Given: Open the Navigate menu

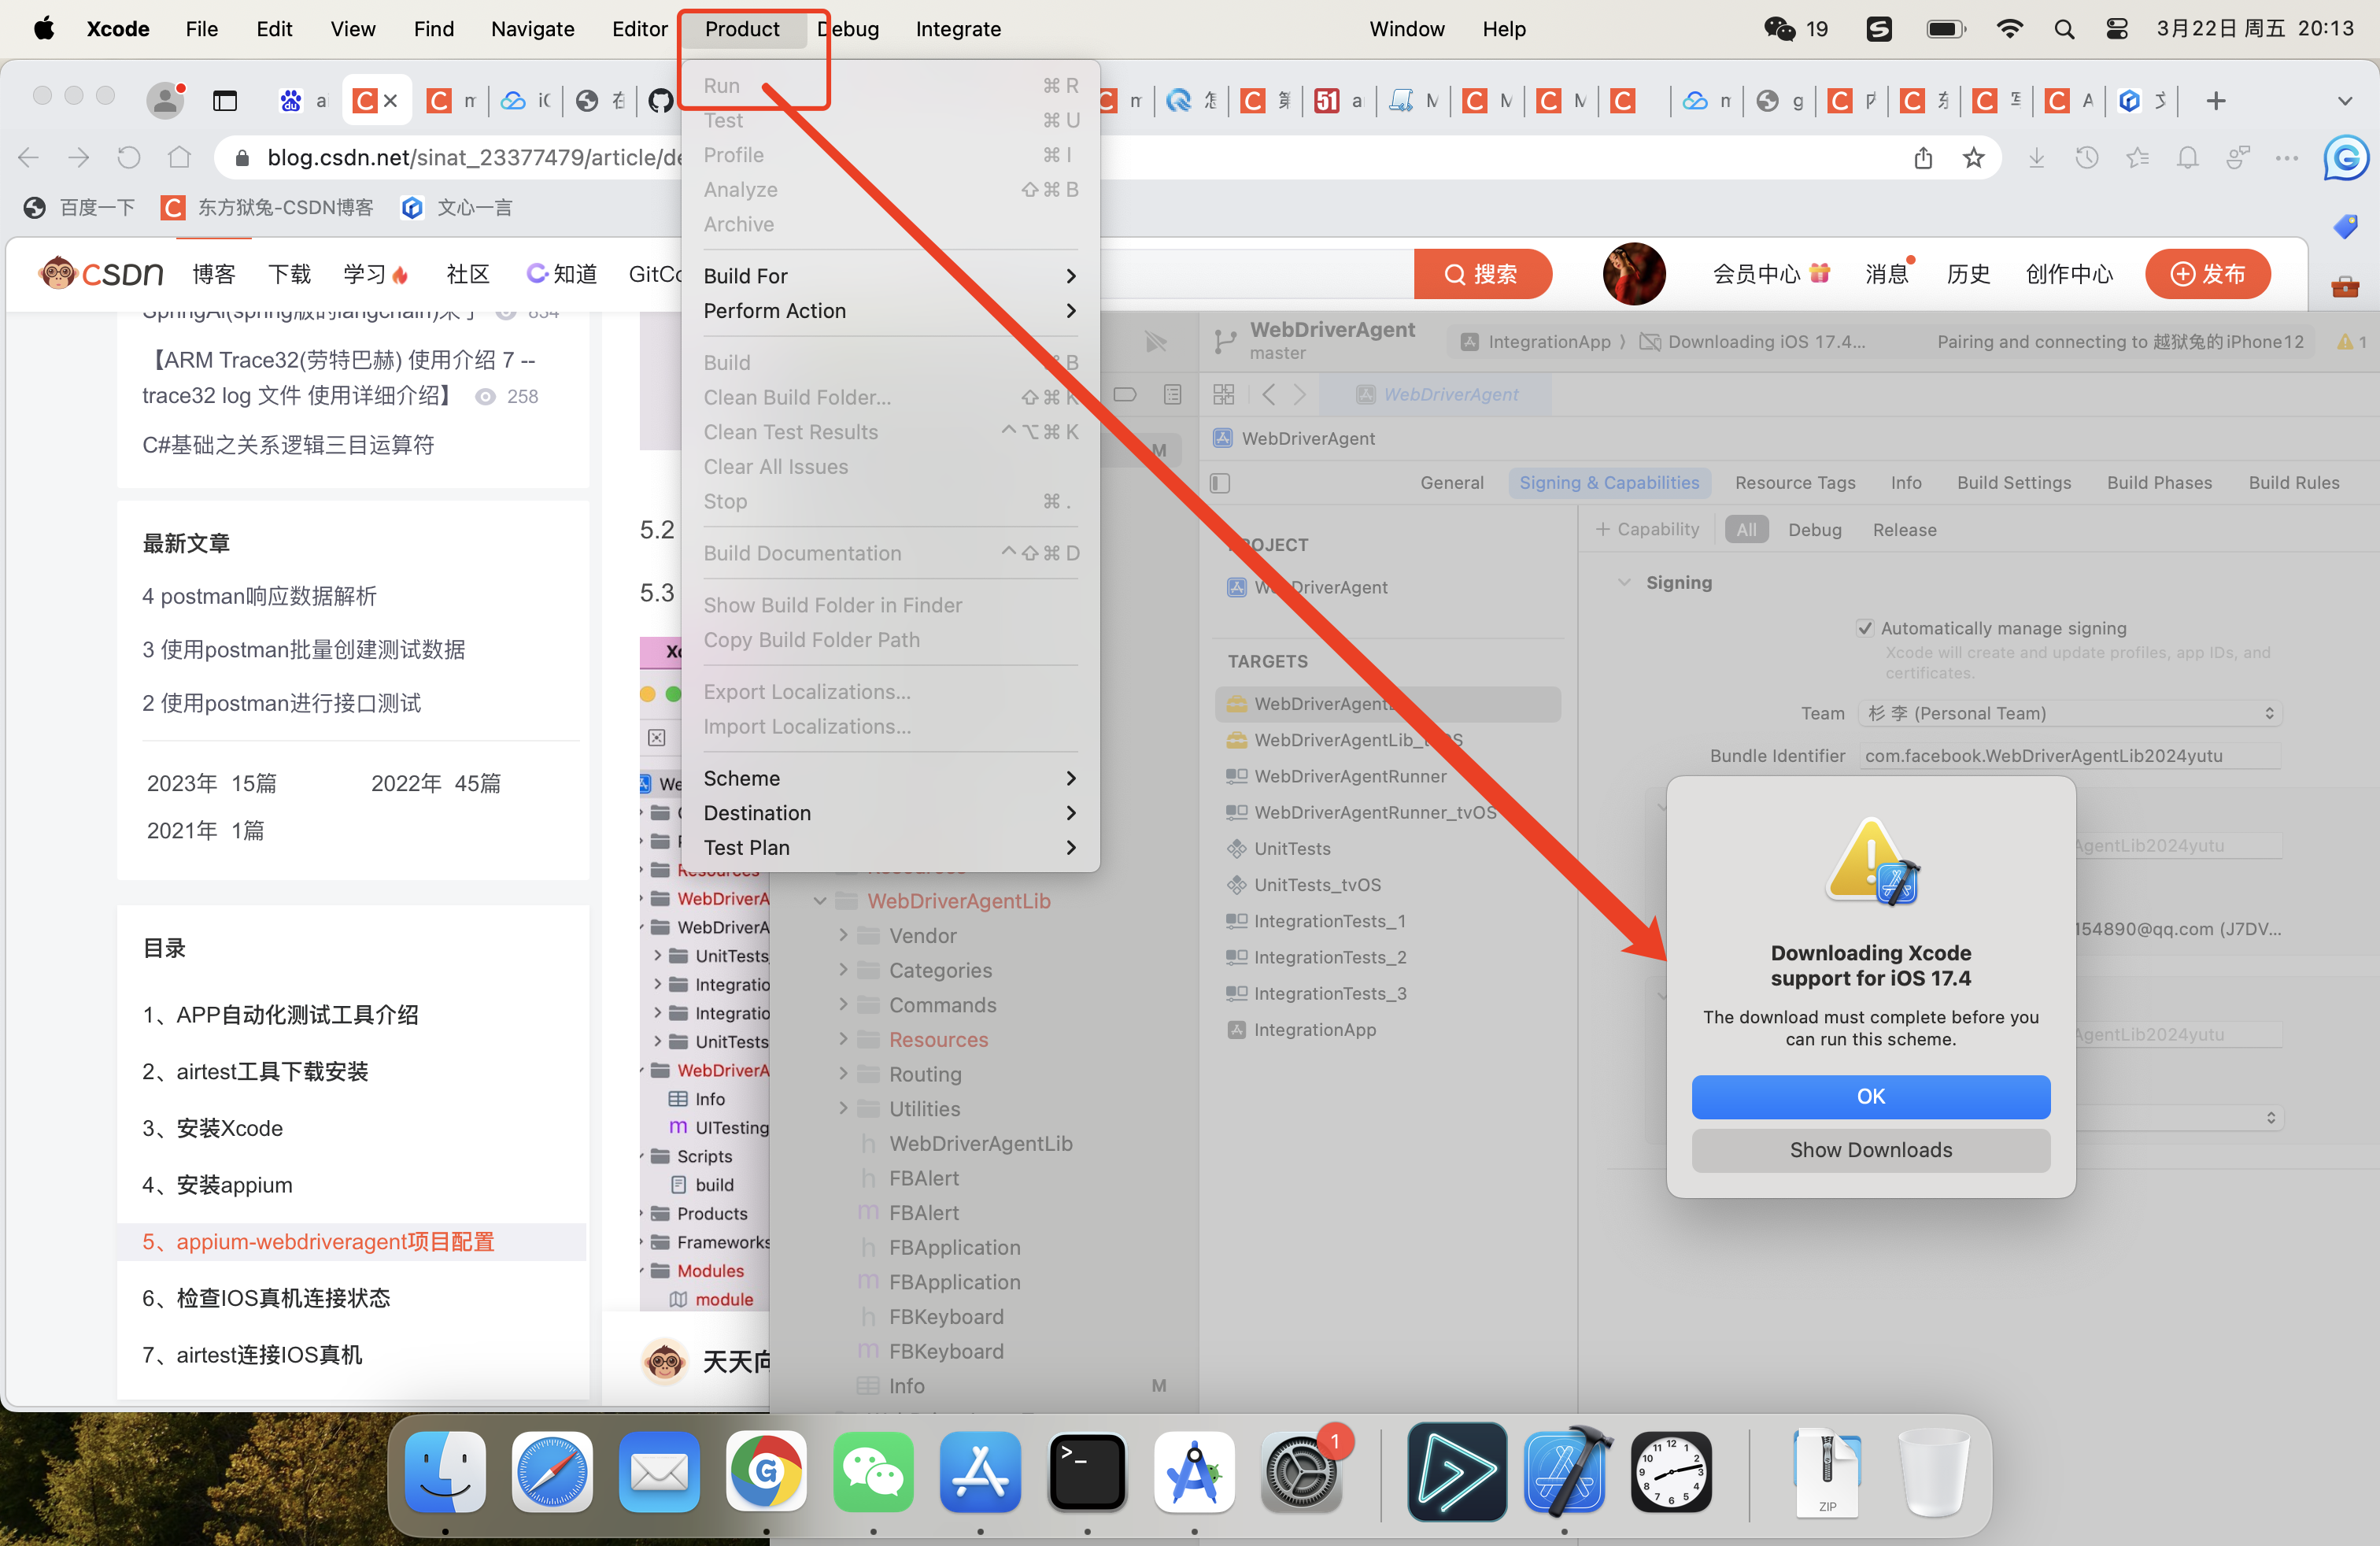Looking at the screenshot, I should (x=532, y=29).
